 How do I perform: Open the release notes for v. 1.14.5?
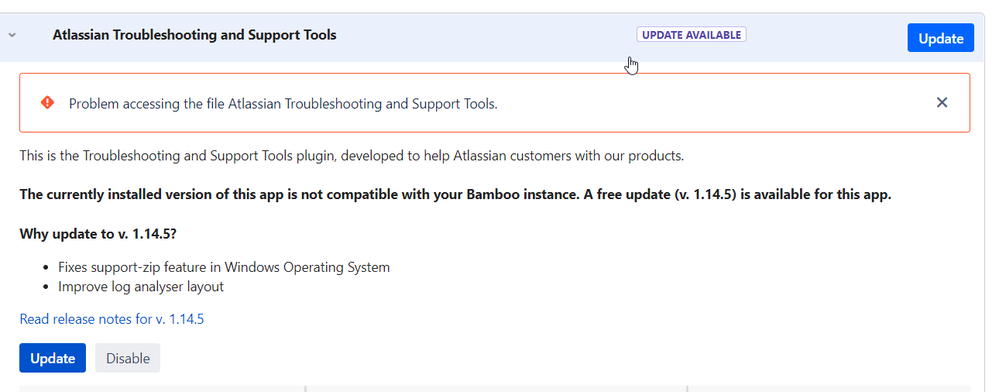pyautogui.click(x=111, y=319)
